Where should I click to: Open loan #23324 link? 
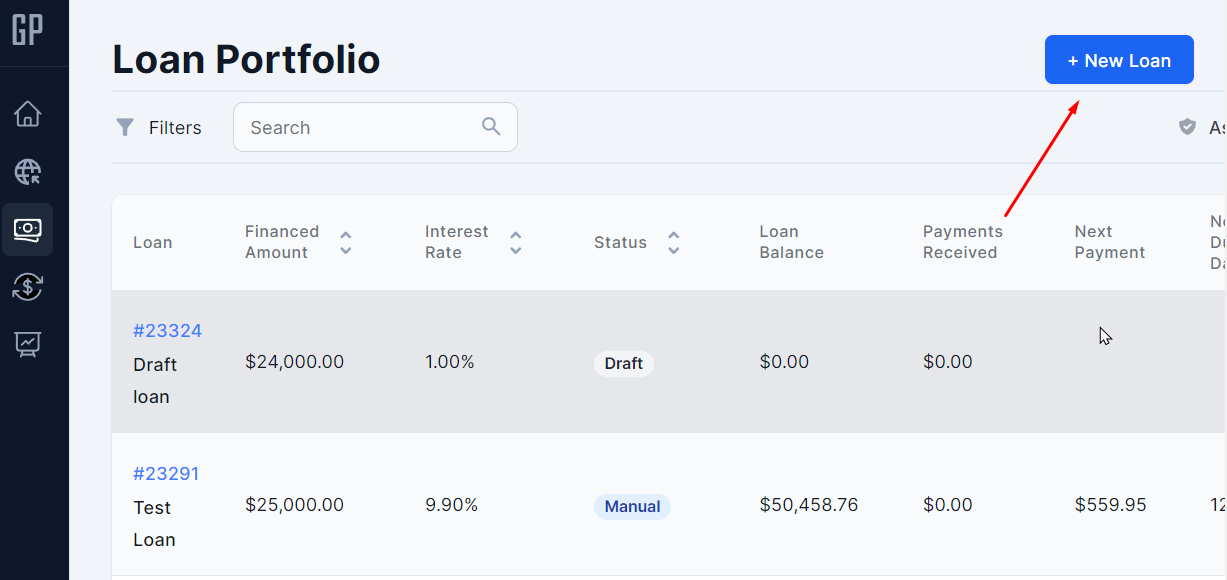[167, 331]
